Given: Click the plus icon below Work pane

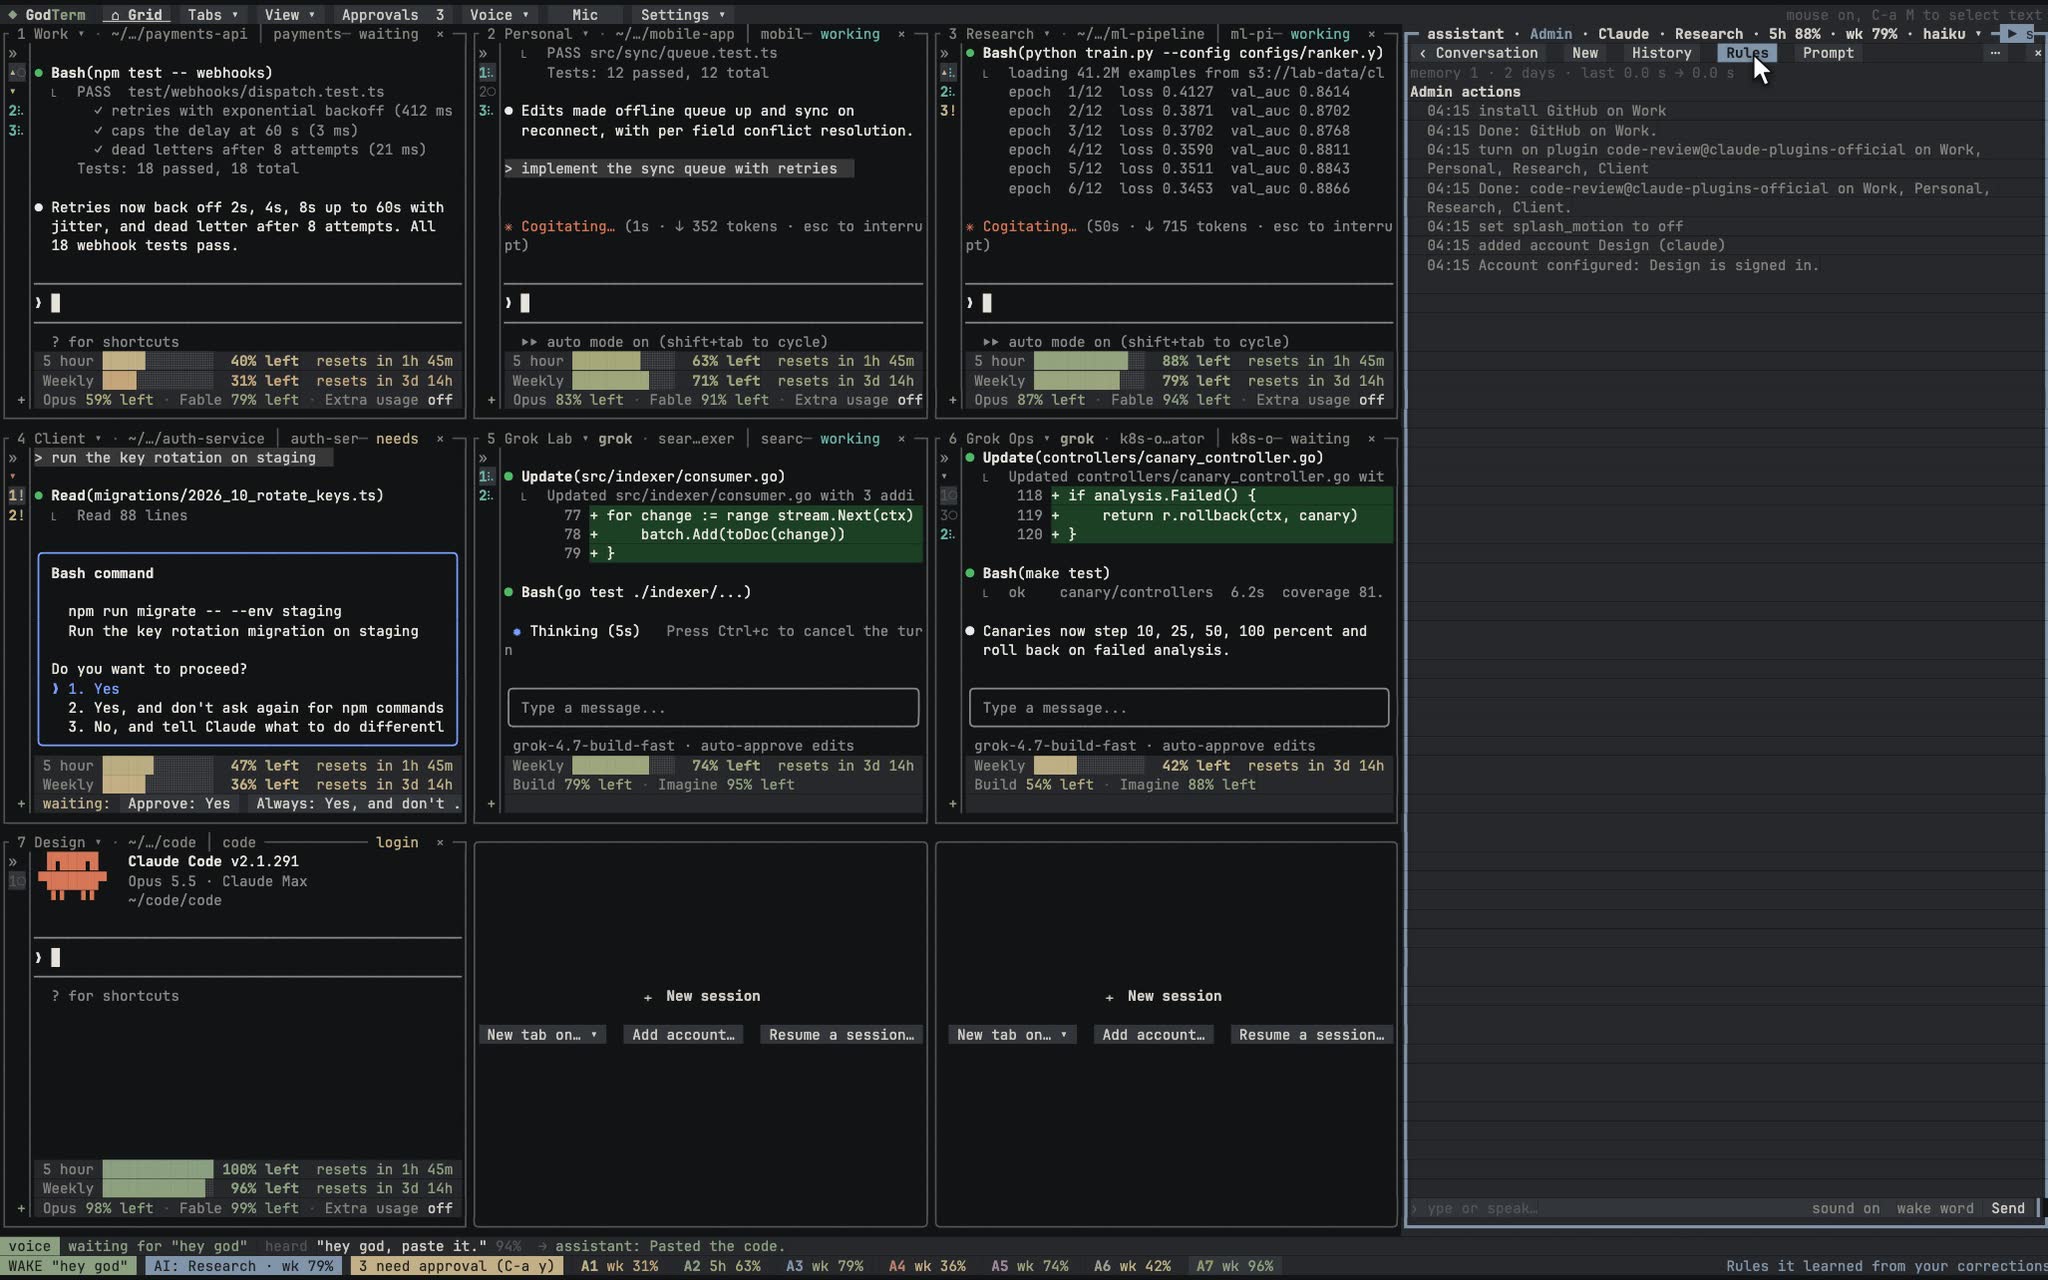Looking at the screenshot, I should click(x=21, y=400).
